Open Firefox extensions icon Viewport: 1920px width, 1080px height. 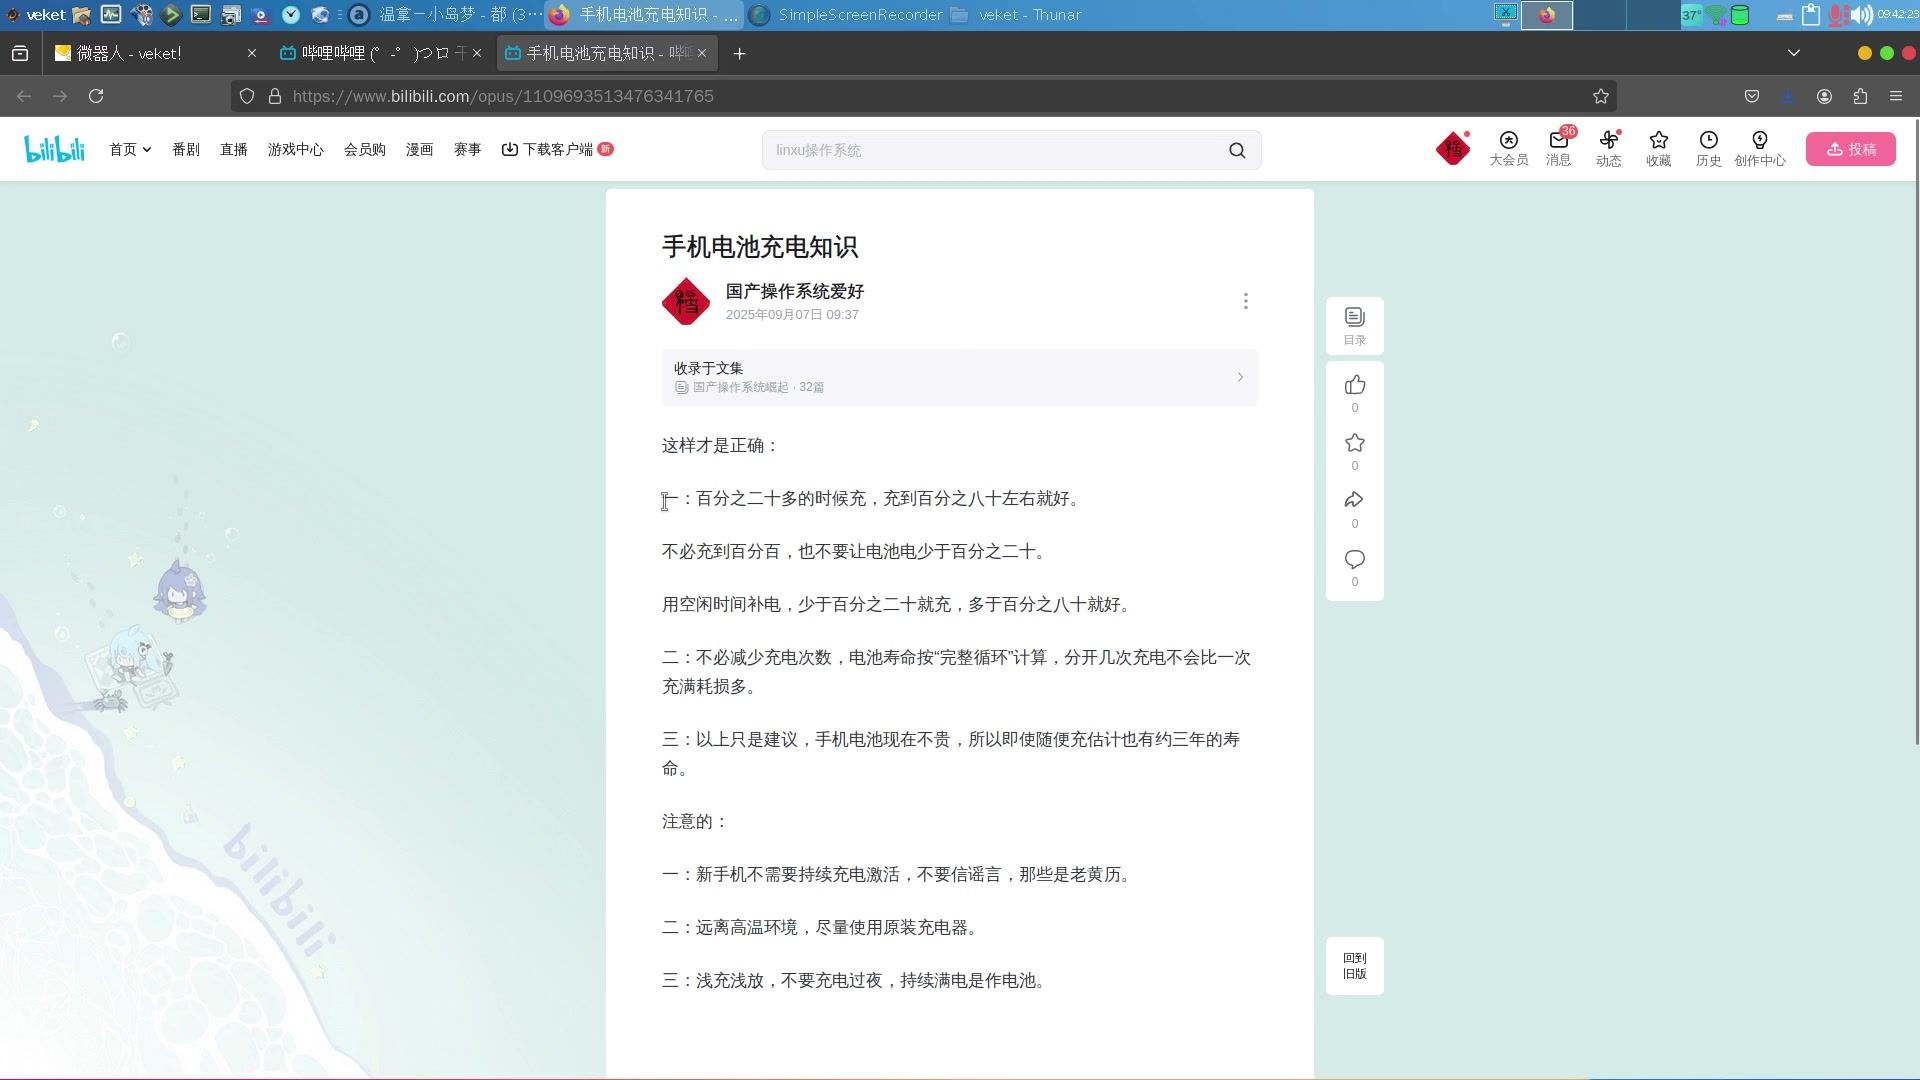pyautogui.click(x=1860, y=96)
